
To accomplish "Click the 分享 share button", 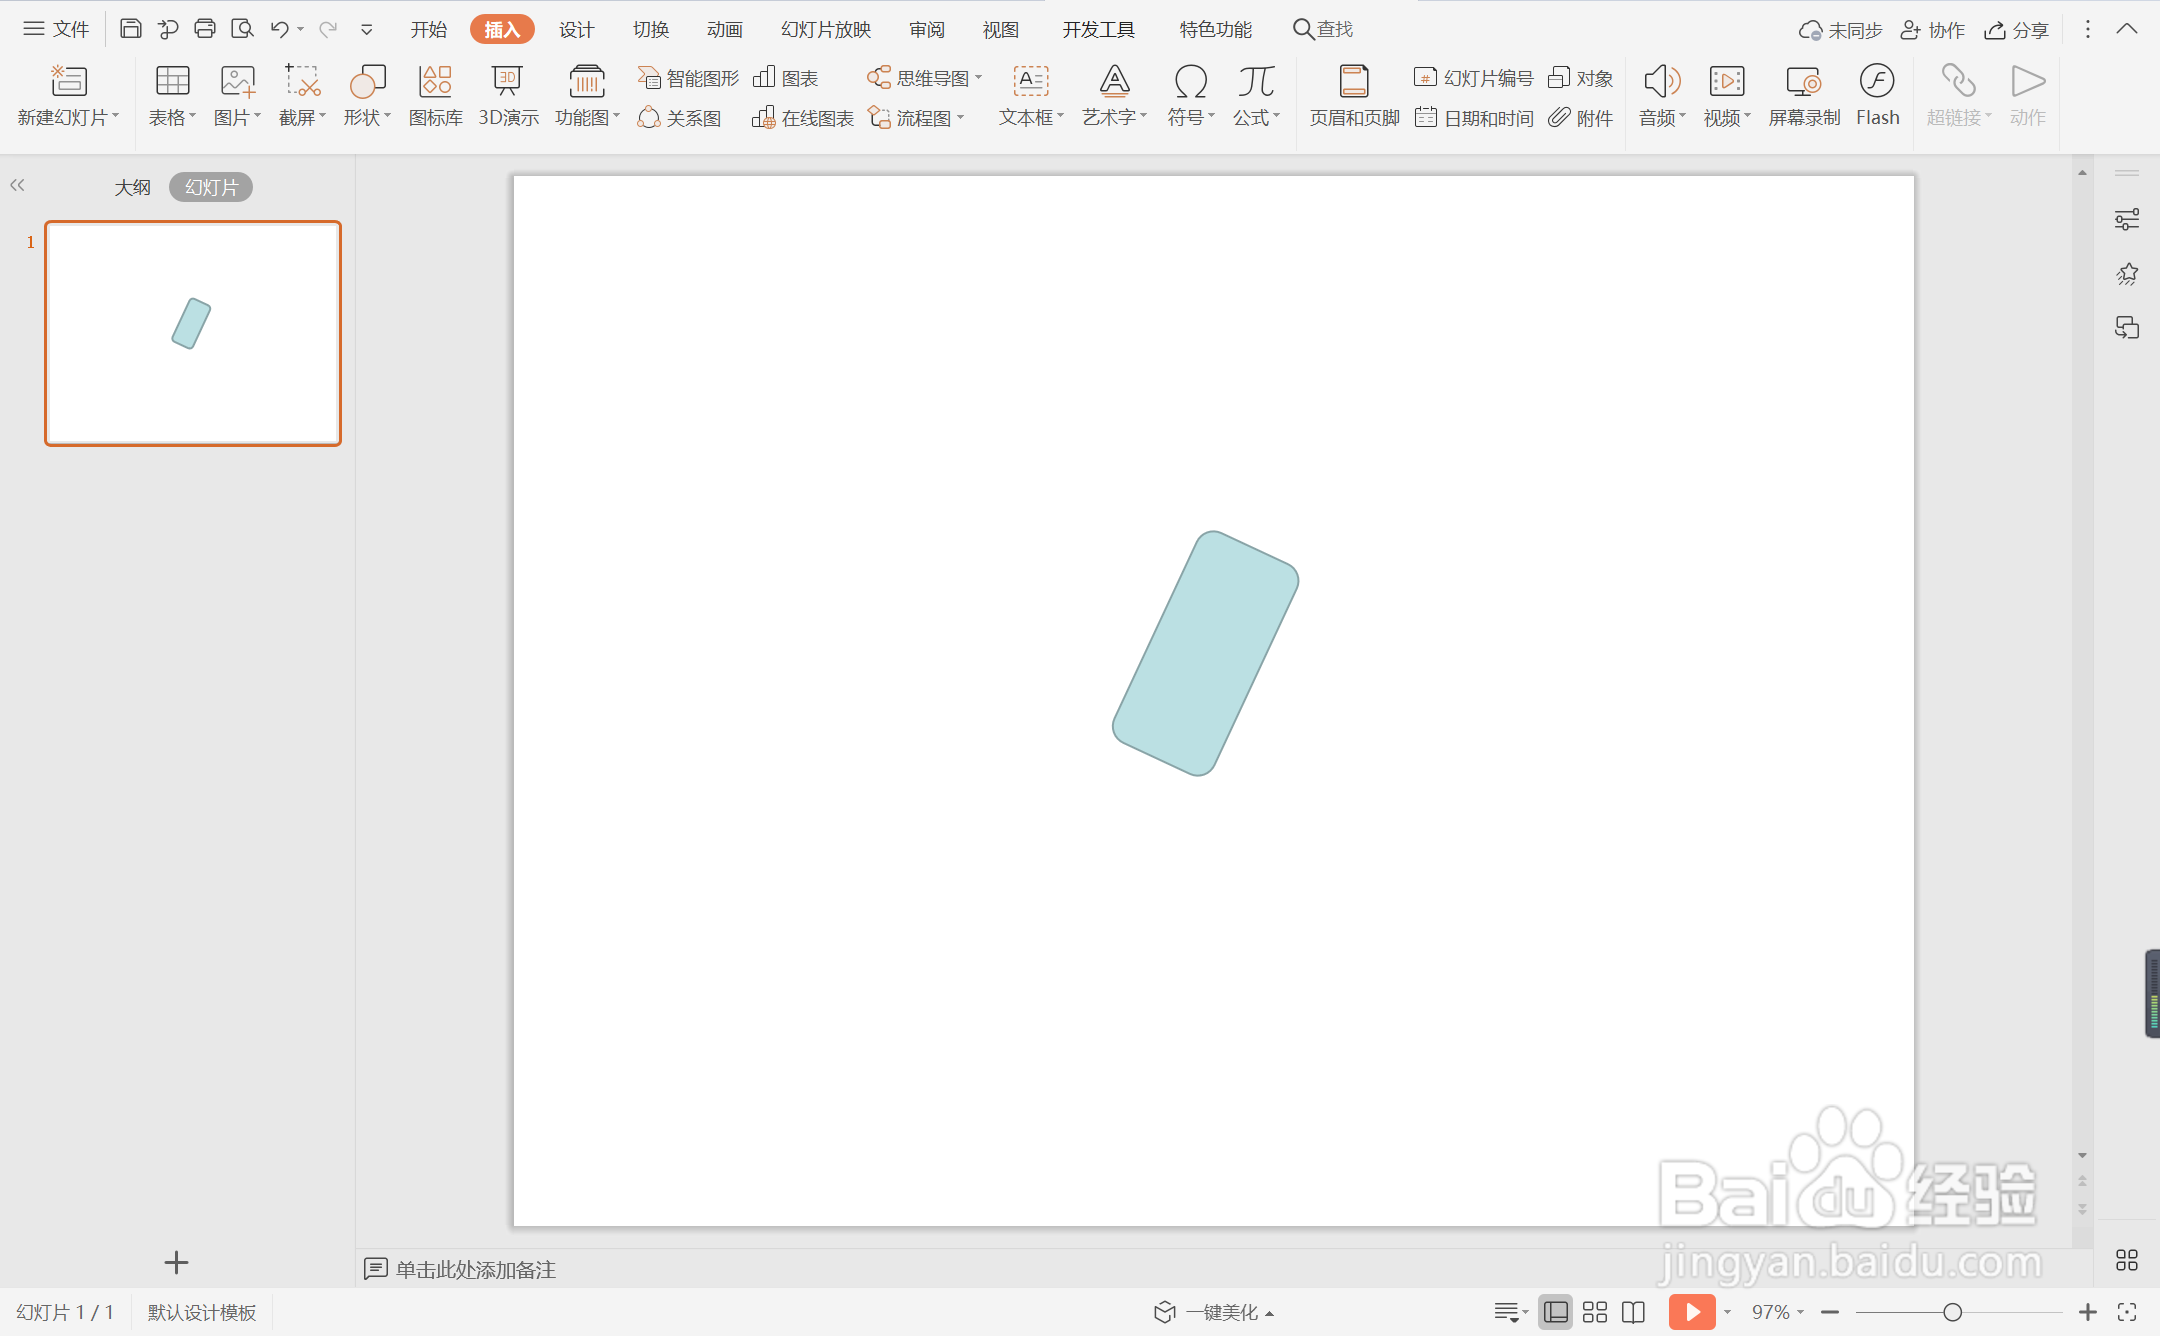I will pos(2017,30).
